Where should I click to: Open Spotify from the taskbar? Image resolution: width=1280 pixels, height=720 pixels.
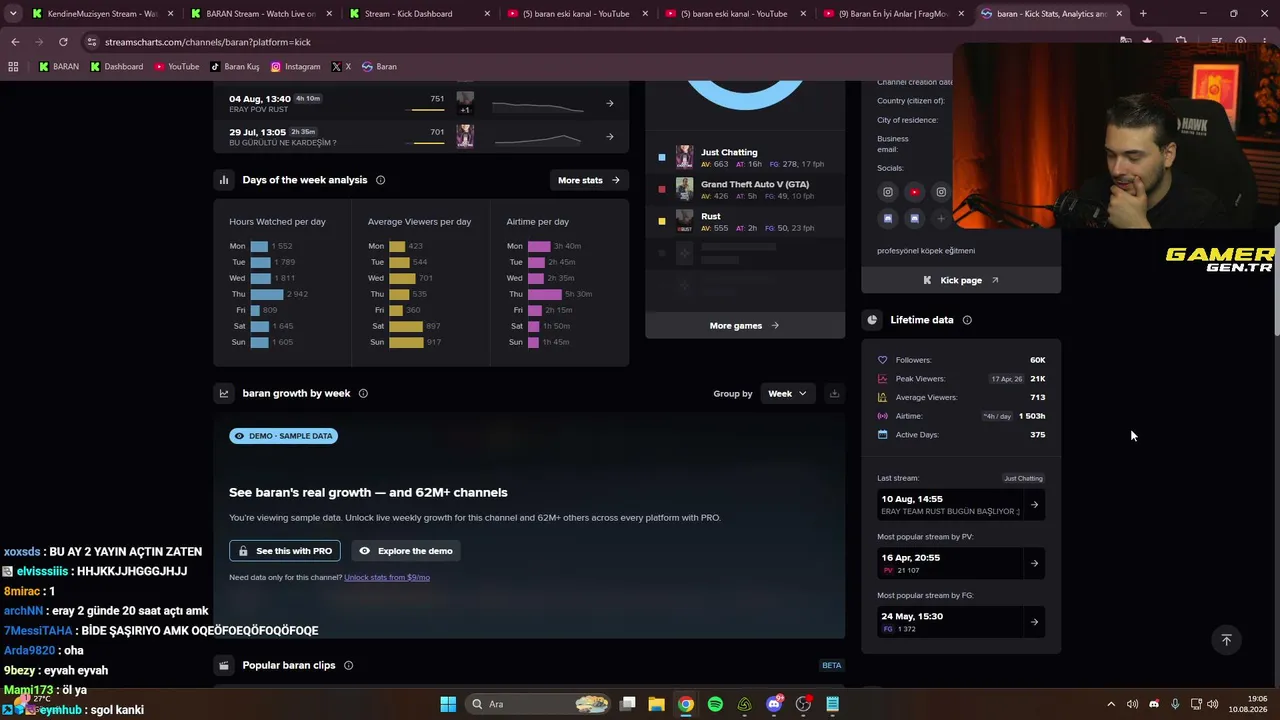(x=715, y=704)
